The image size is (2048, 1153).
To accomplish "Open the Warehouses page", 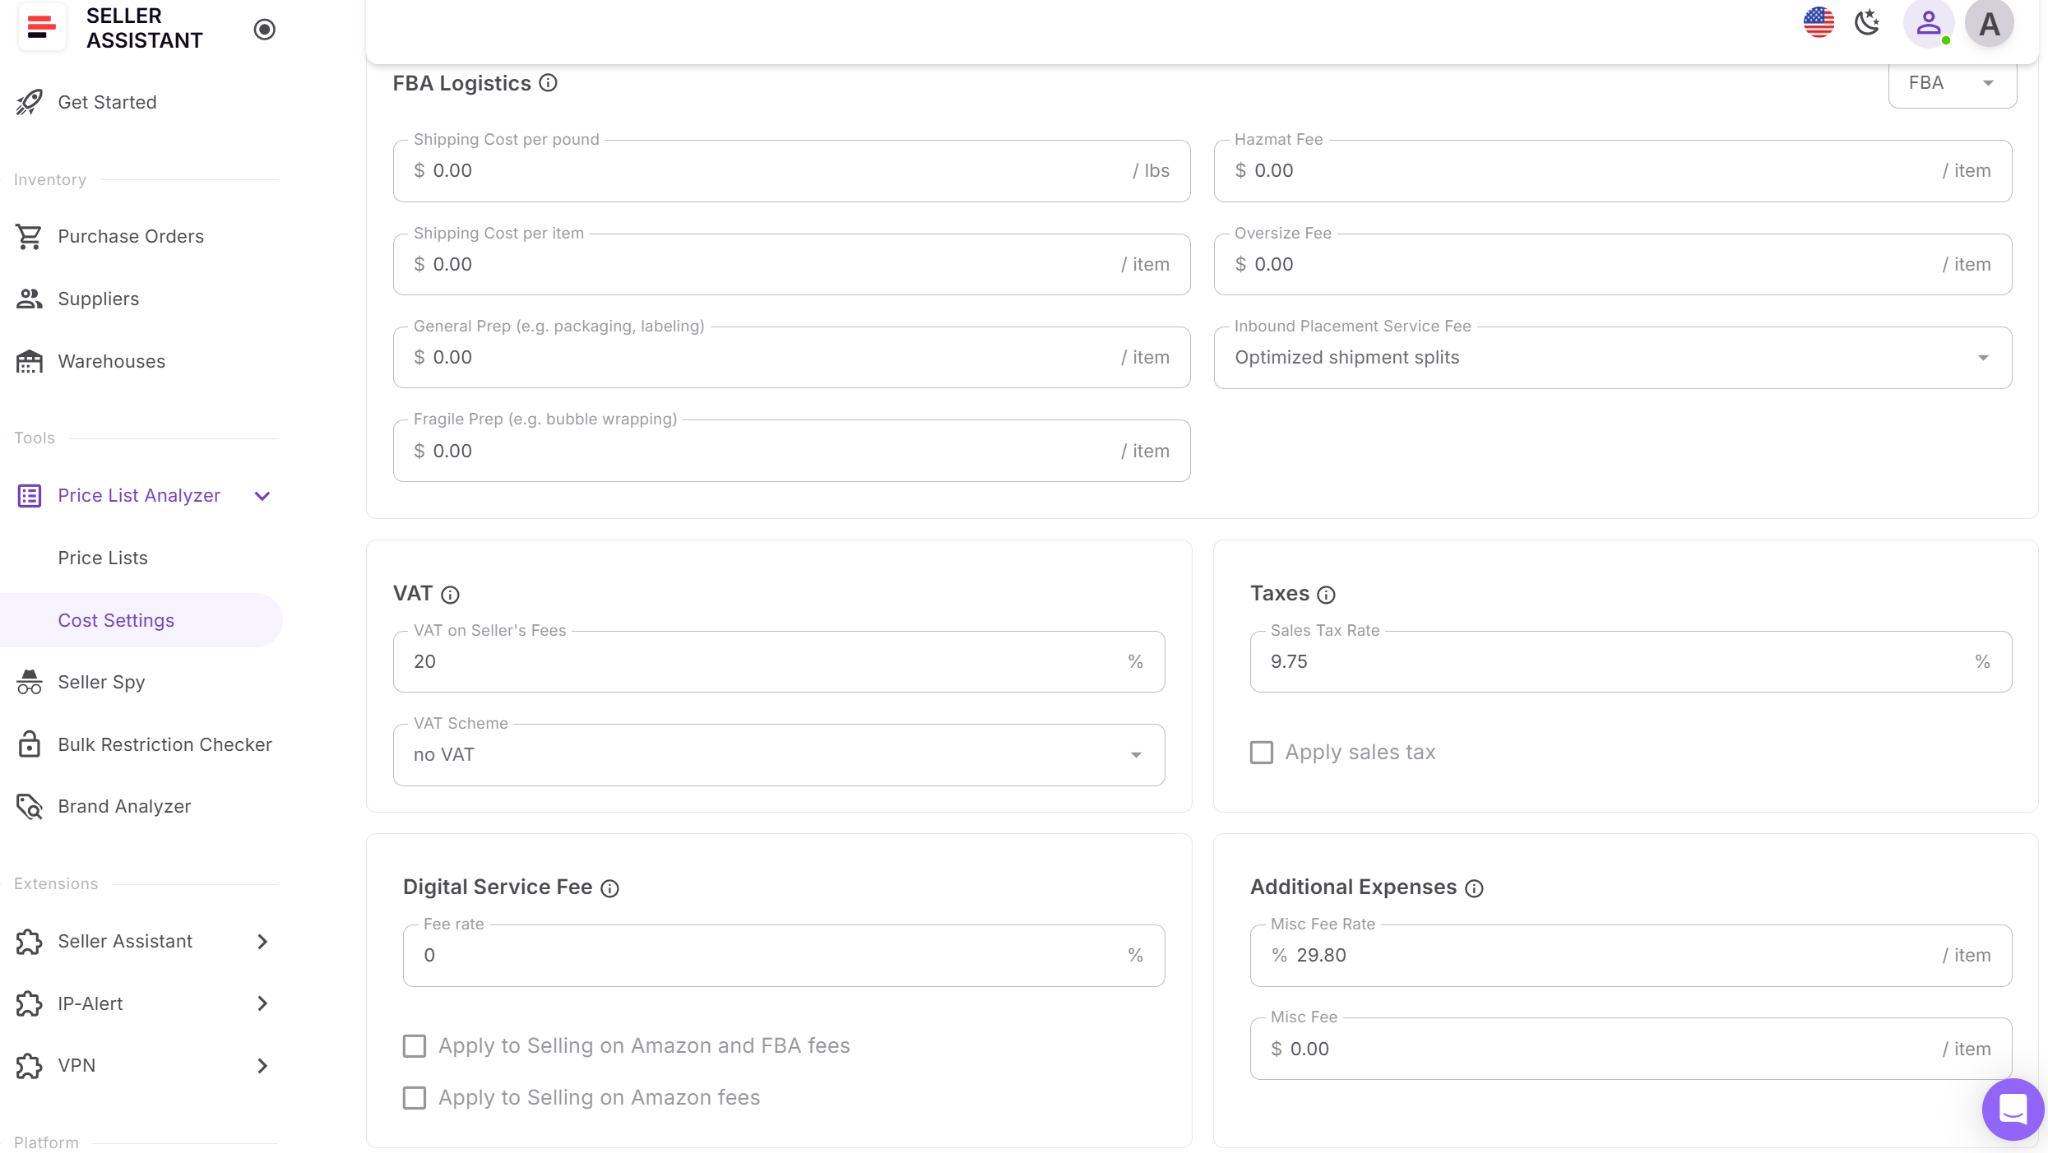I will 111,361.
